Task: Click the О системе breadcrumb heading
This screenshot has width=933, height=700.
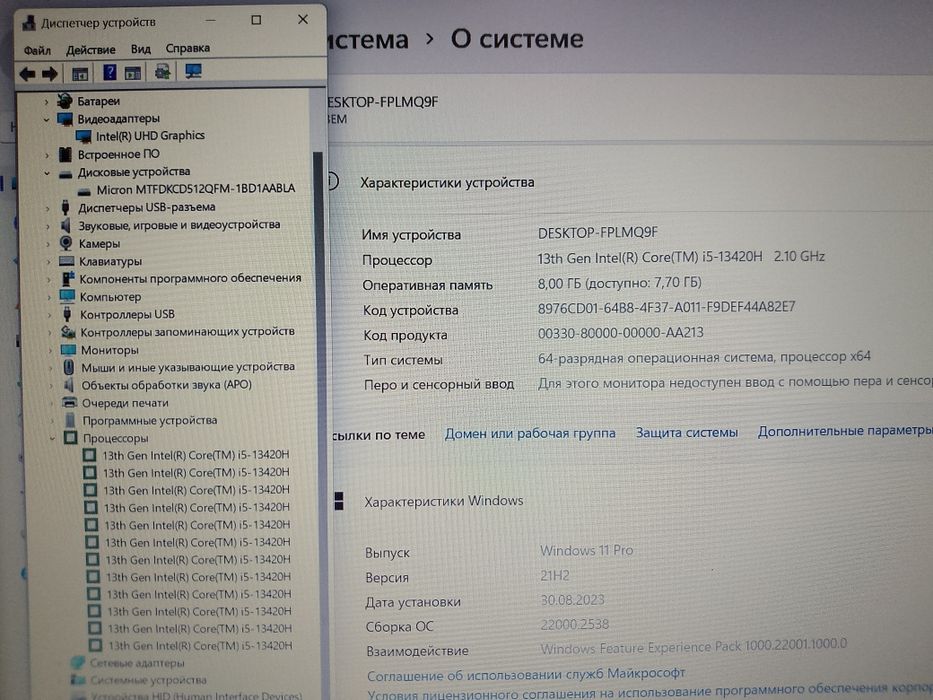Action: (517, 39)
